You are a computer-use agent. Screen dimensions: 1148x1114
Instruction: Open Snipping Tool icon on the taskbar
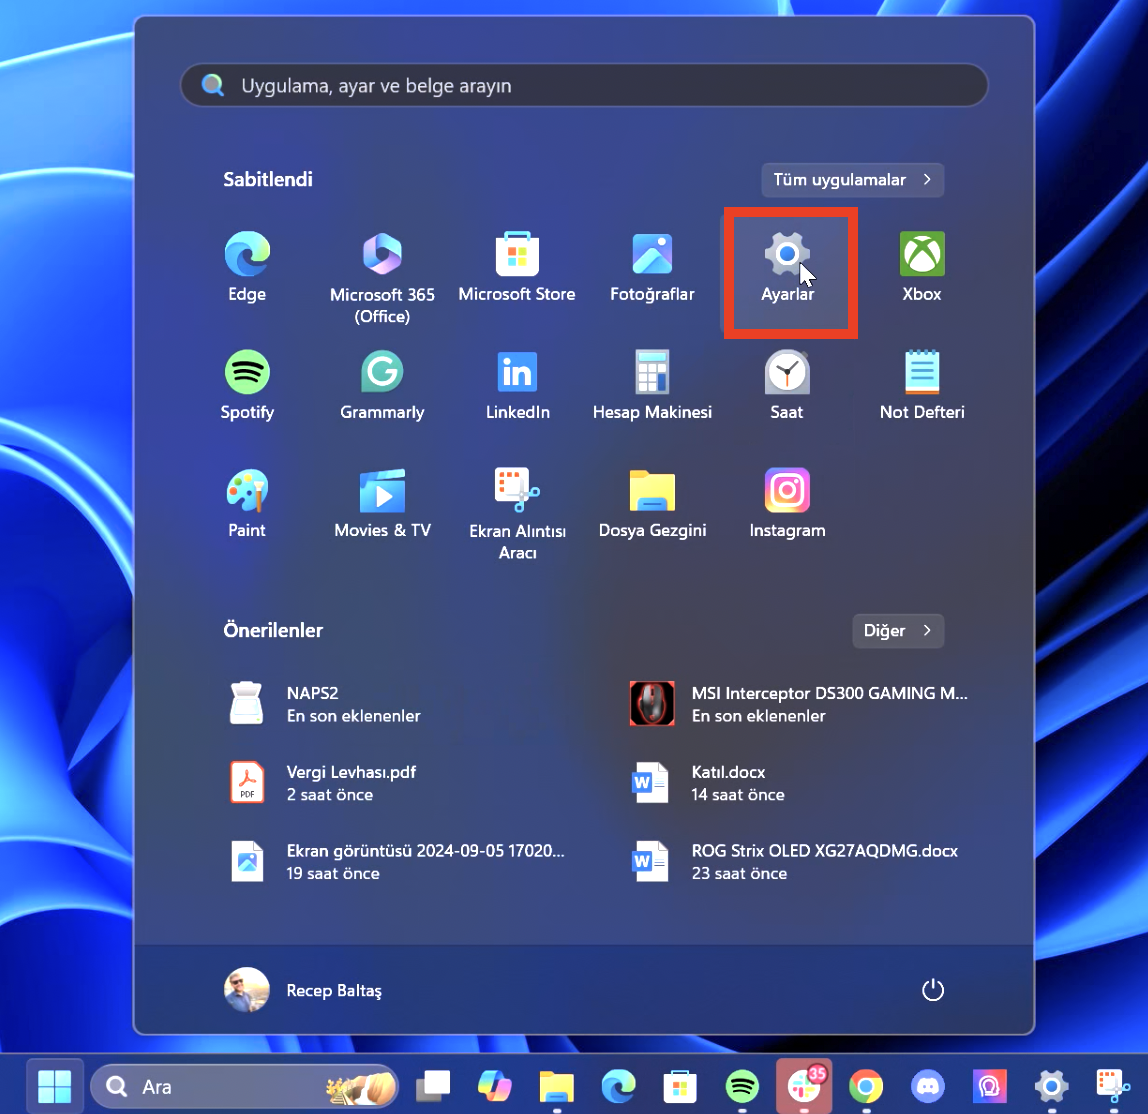1113,1086
